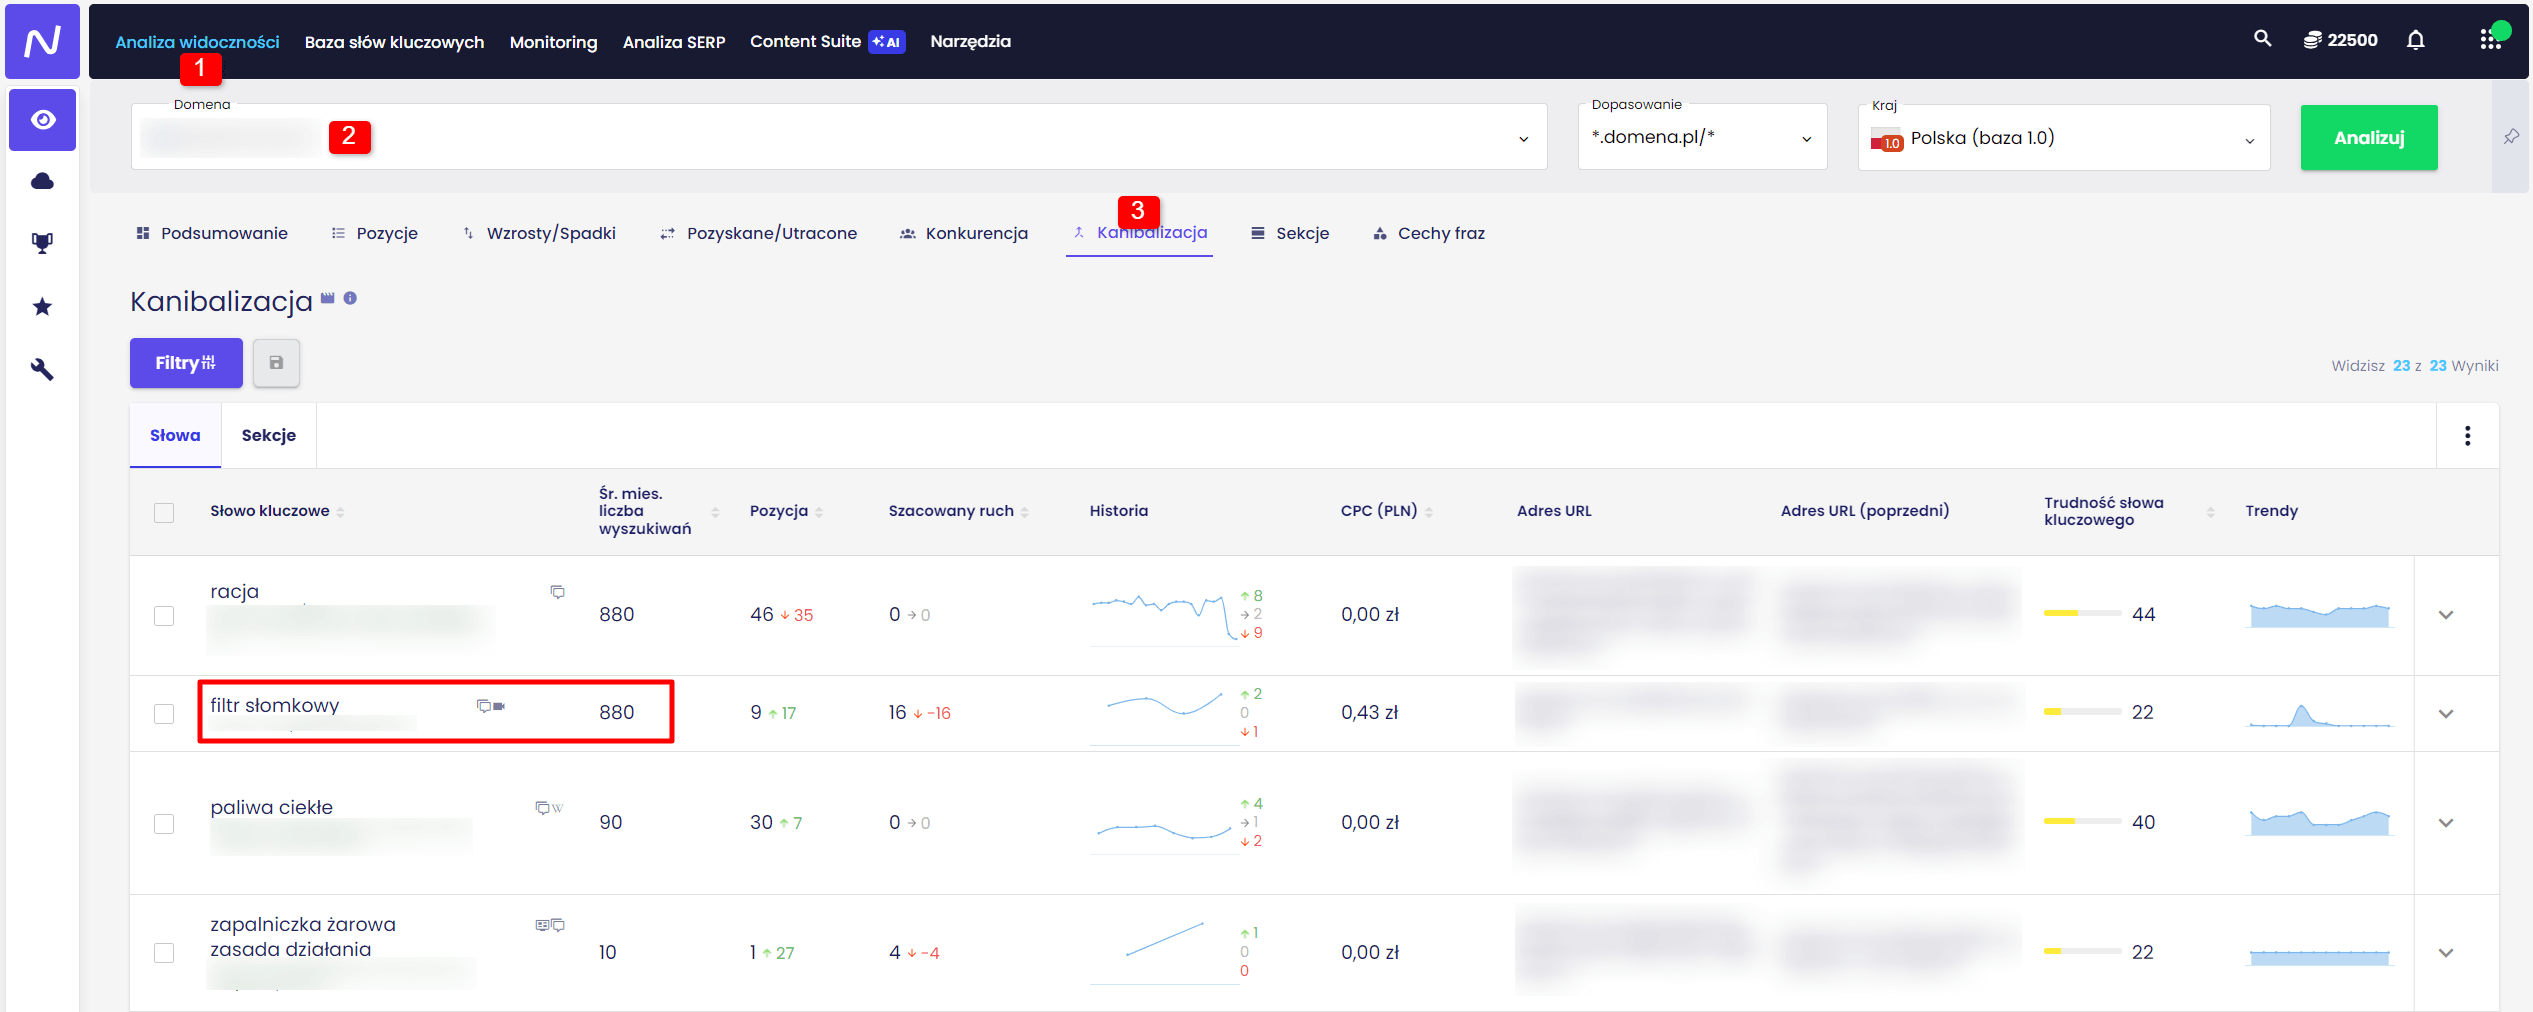2533x1012 pixels.
Task: Click the search magnifier icon in top bar
Action: click(x=2262, y=39)
